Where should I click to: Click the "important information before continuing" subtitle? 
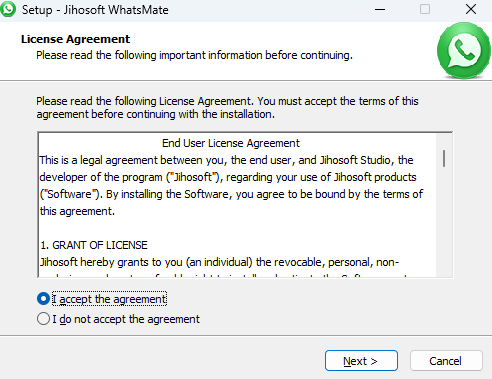click(194, 55)
